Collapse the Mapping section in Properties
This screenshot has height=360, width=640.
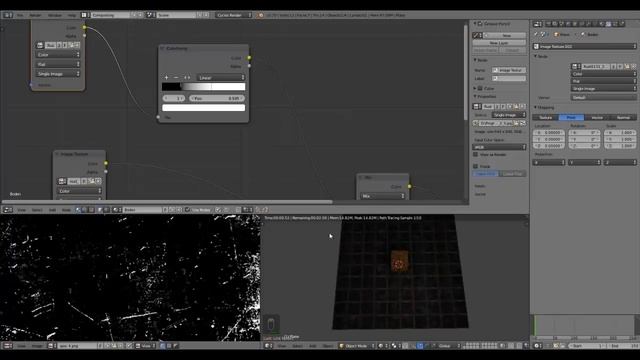[536, 107]
